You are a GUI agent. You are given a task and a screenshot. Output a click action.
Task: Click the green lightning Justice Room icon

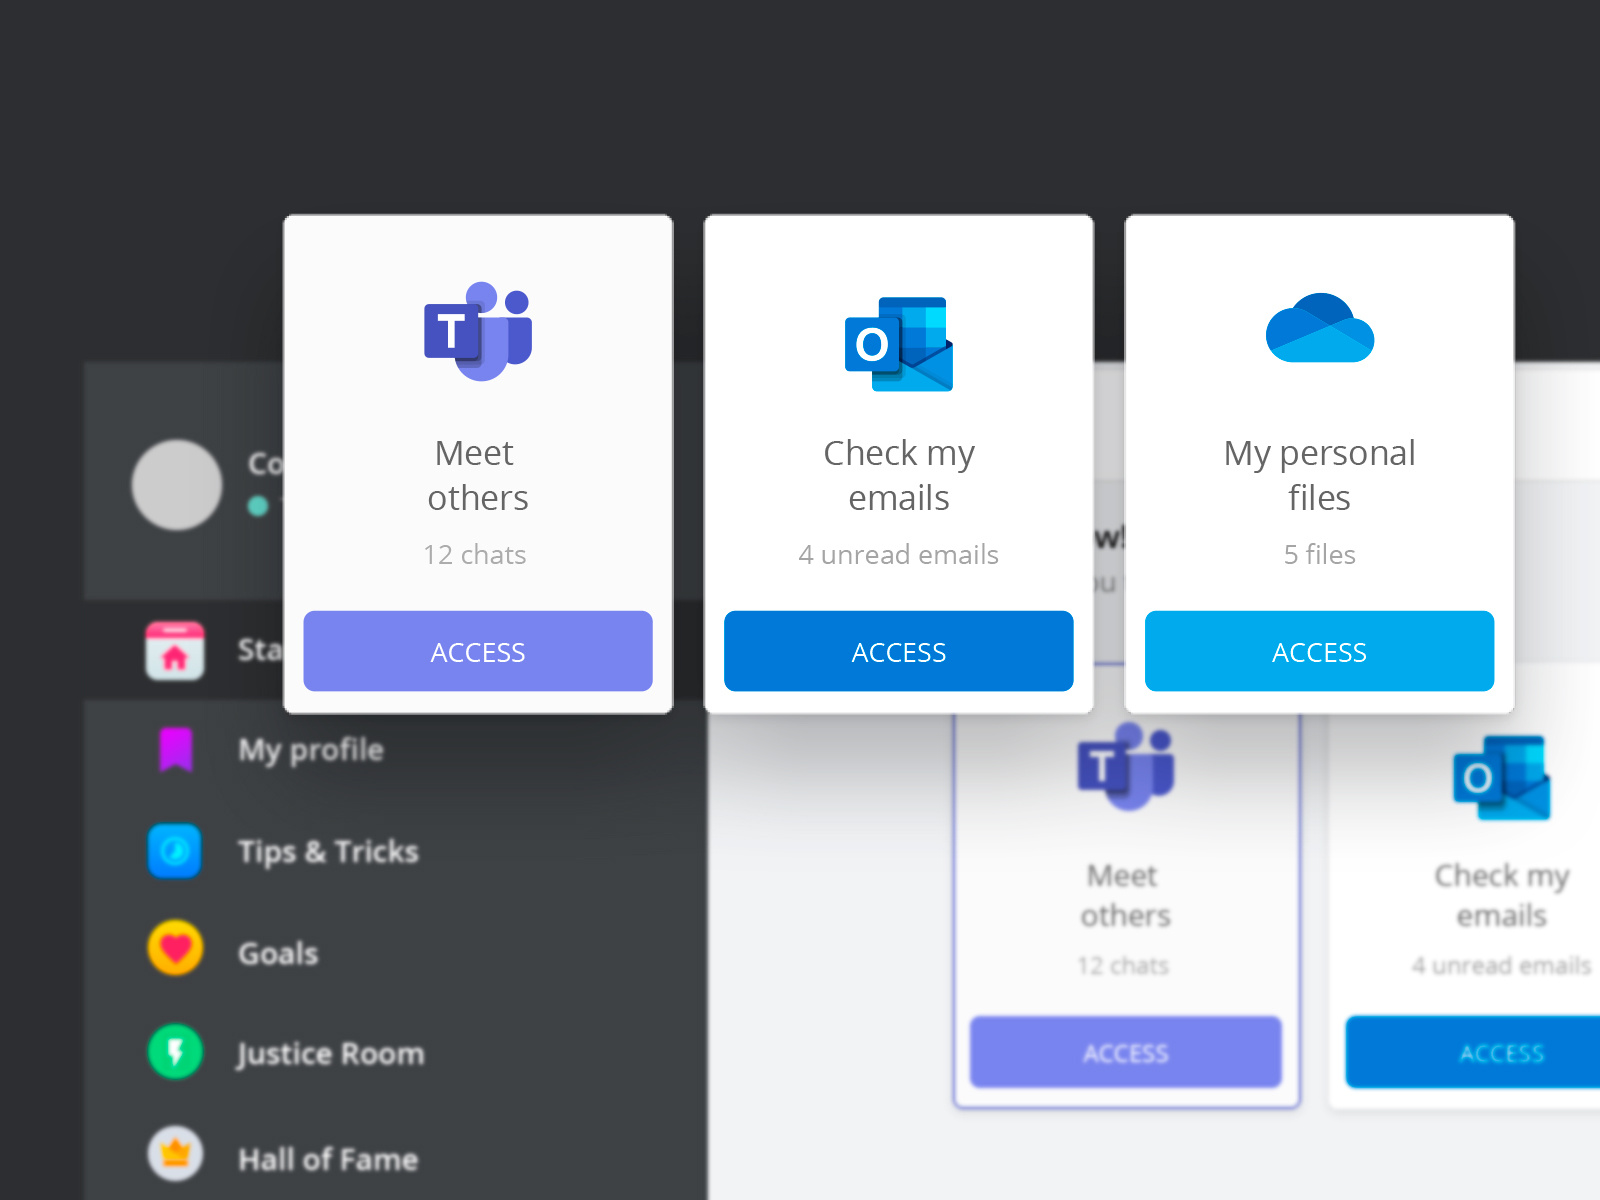pos(176,1052)
